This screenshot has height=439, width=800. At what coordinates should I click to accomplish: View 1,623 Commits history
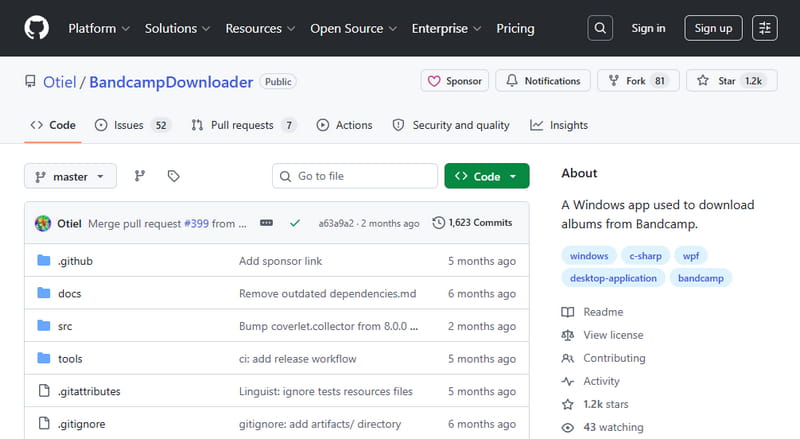472,223
